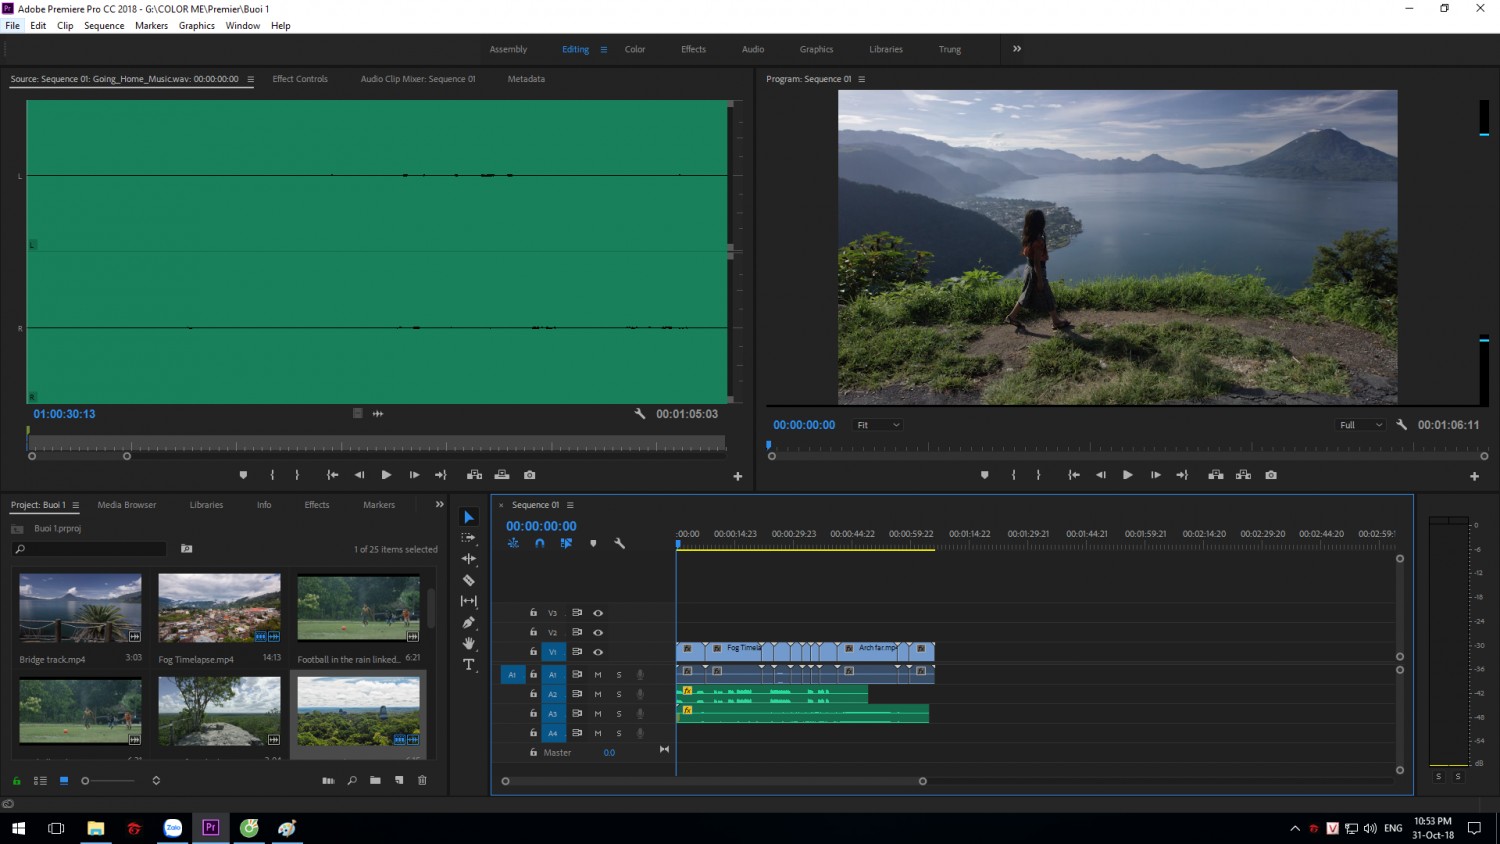Toggle V2 track output eye

(x=598, y=632)
